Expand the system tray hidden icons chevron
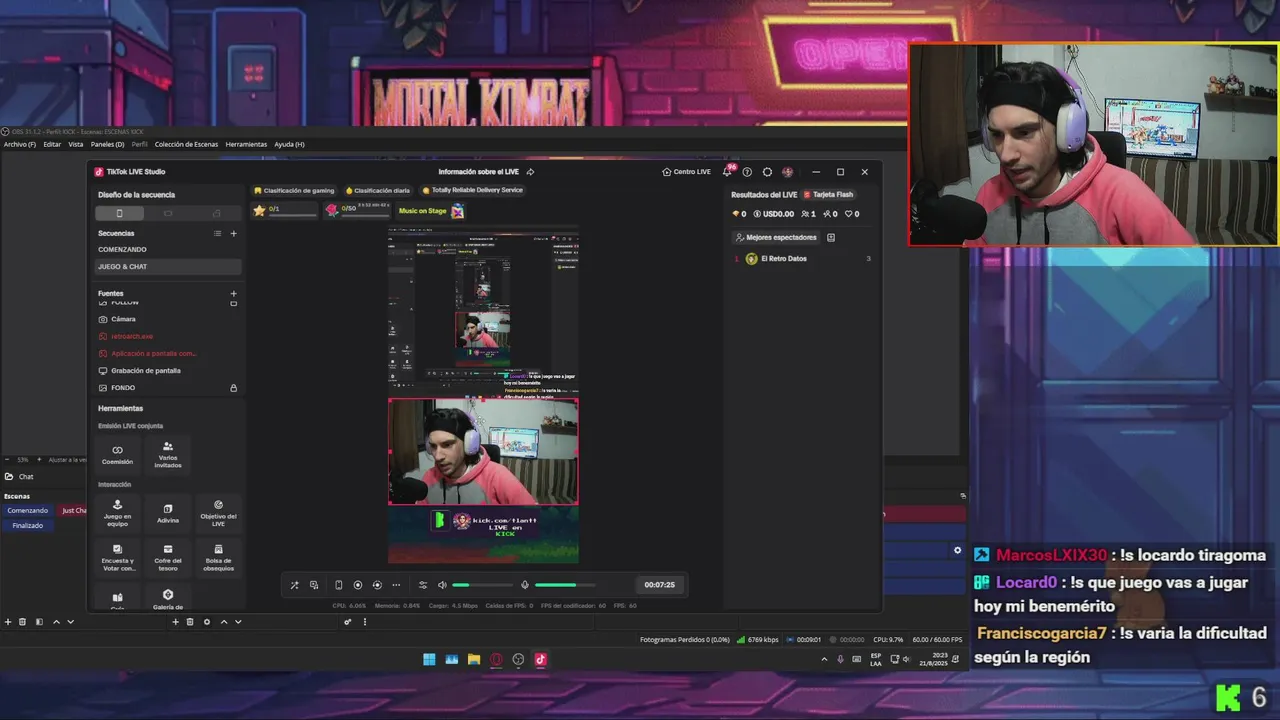The height and width of the screenshot is (720, 1280). coord(824,659)
